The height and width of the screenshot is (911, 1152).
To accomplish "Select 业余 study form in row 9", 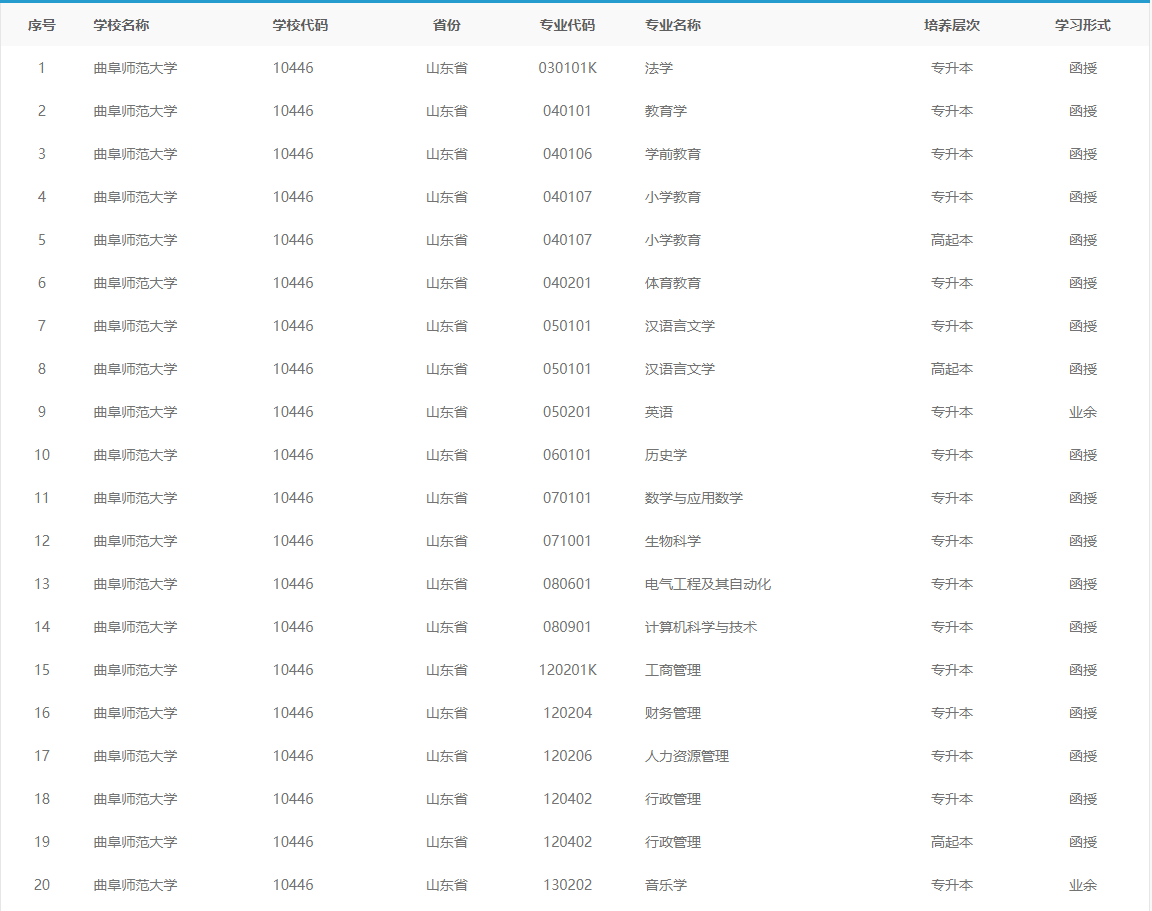I will (x=1082, y=412).
